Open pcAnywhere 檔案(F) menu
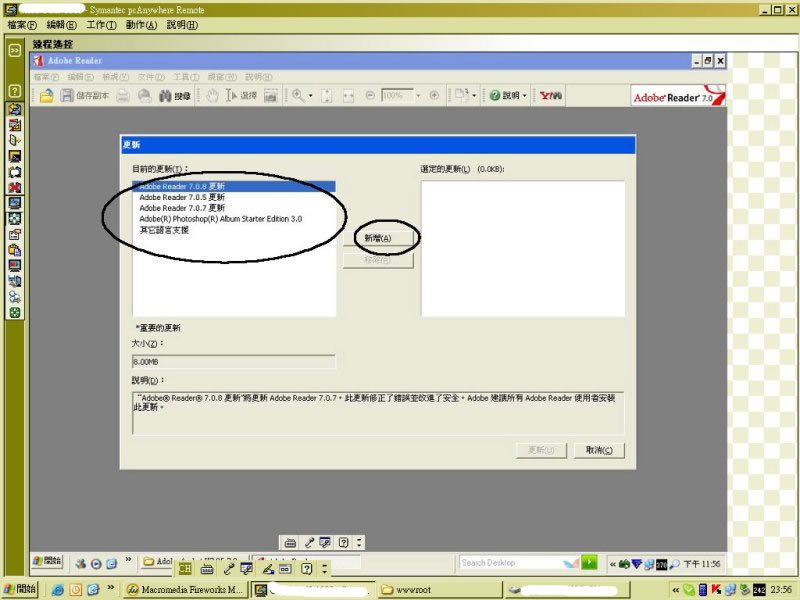 [x=22, y=25]
